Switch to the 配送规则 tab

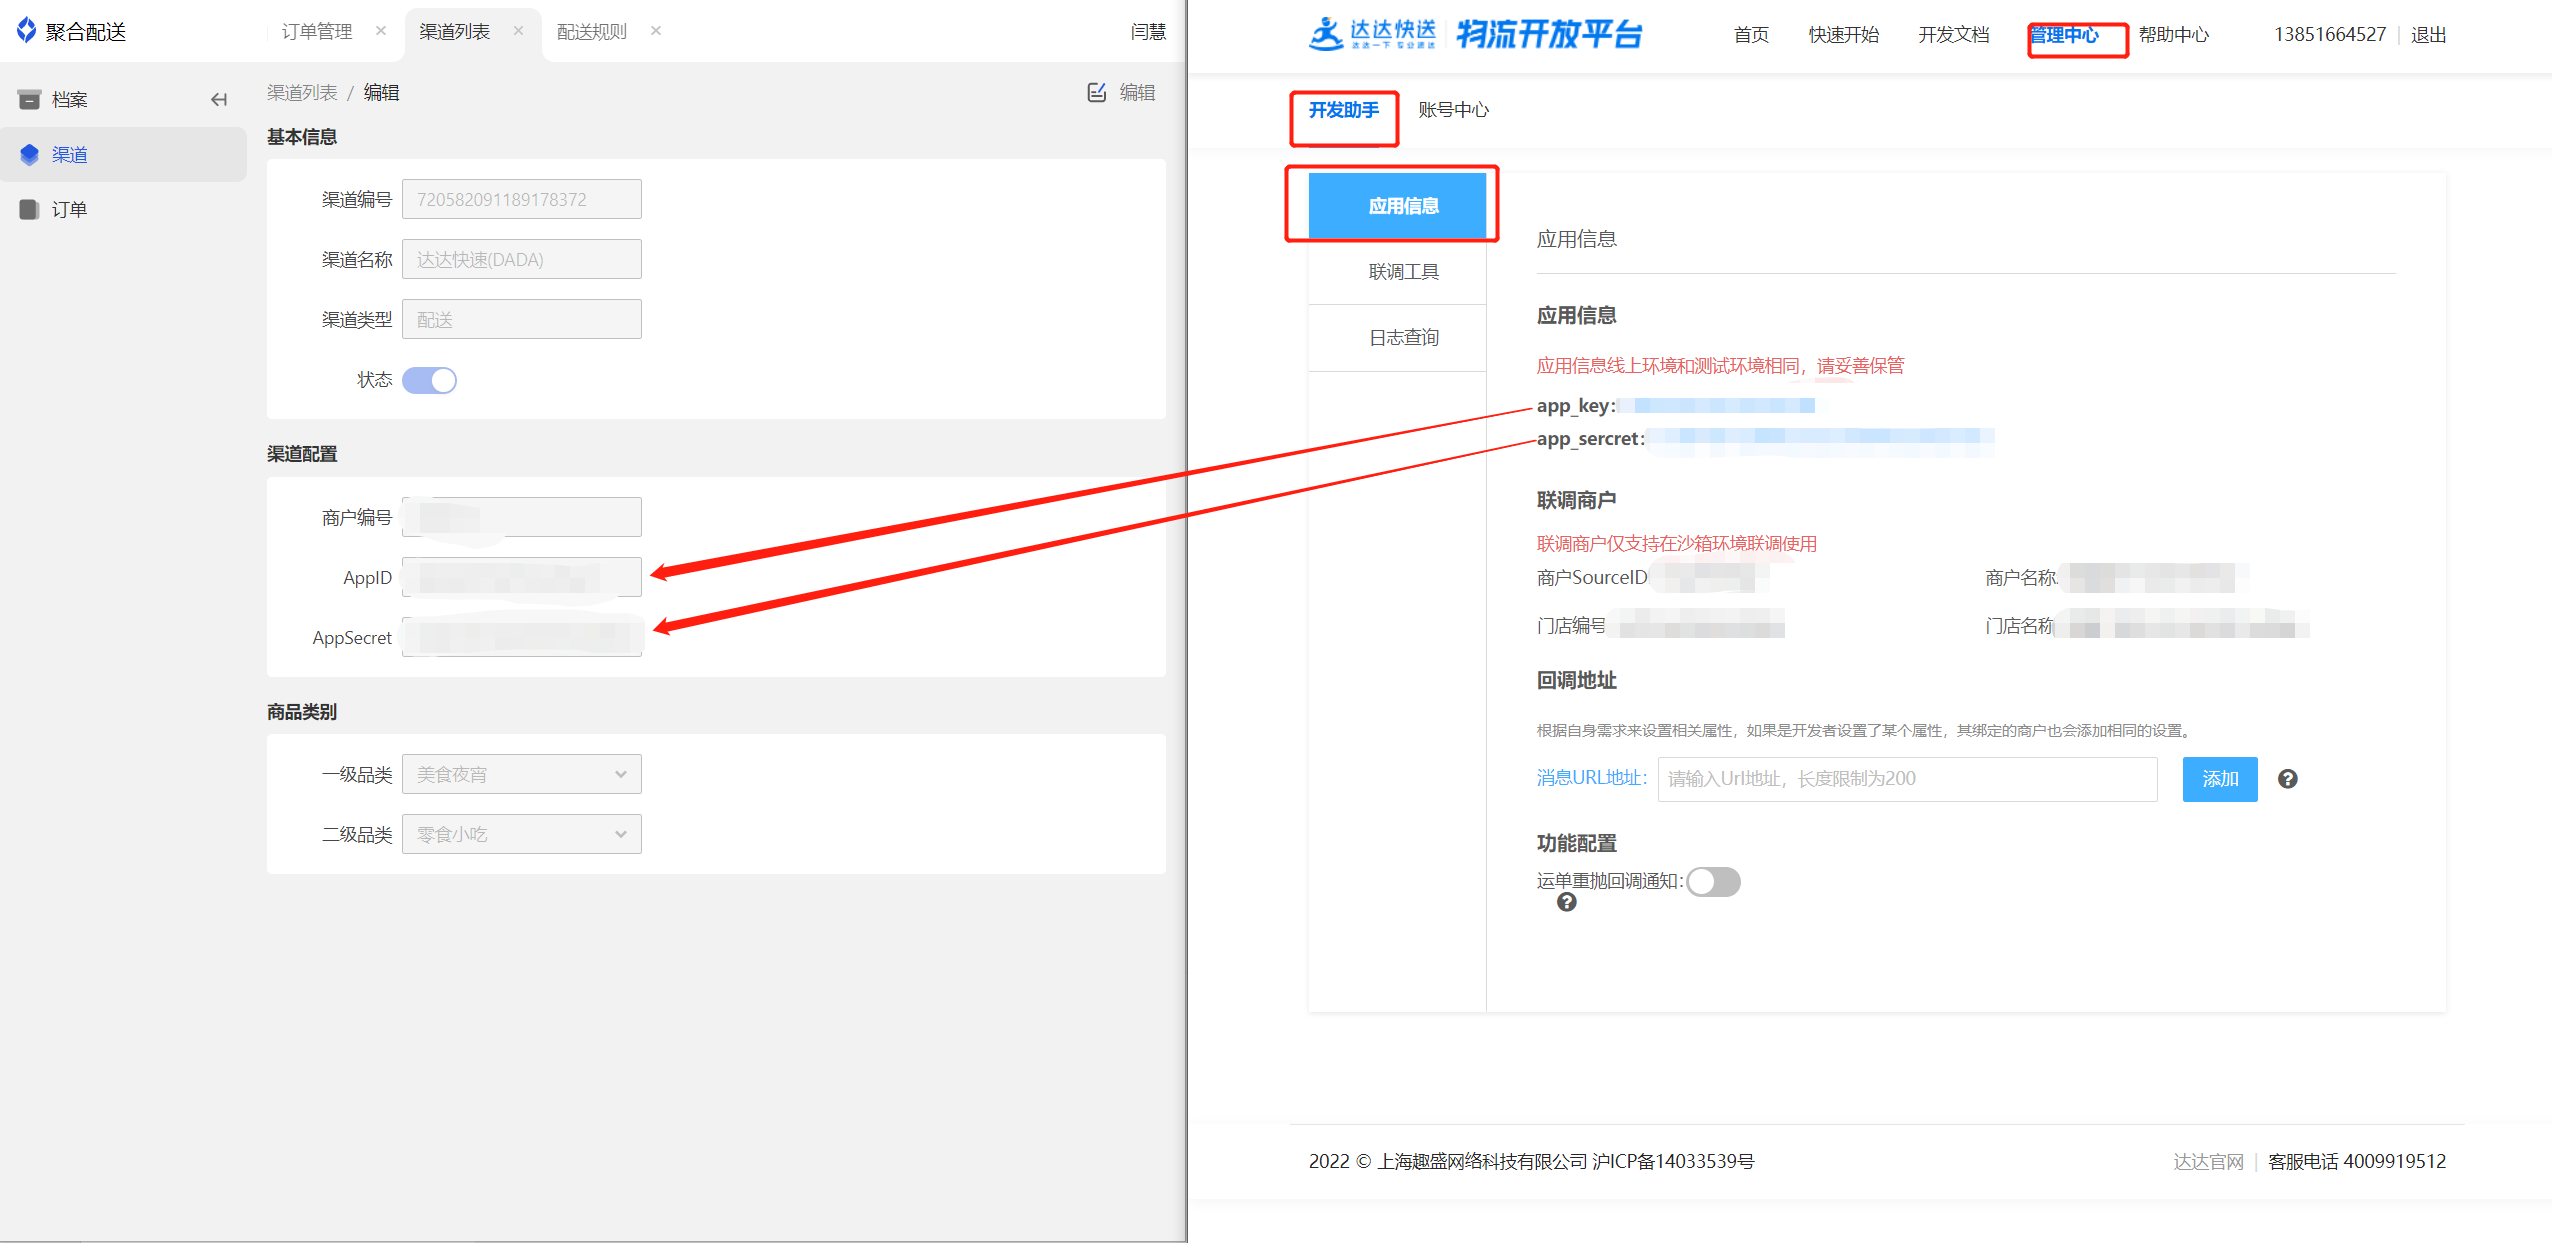click(x=592, y=32)
